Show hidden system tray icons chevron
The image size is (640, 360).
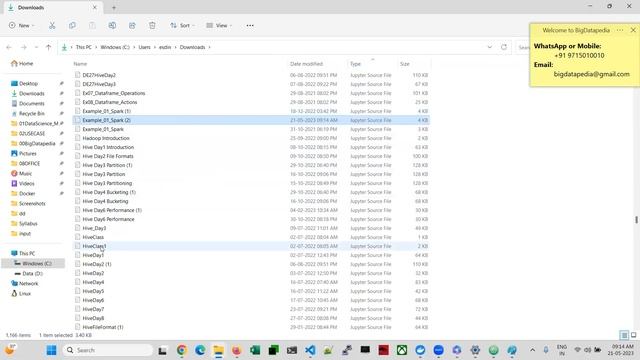tap(532, 350)
